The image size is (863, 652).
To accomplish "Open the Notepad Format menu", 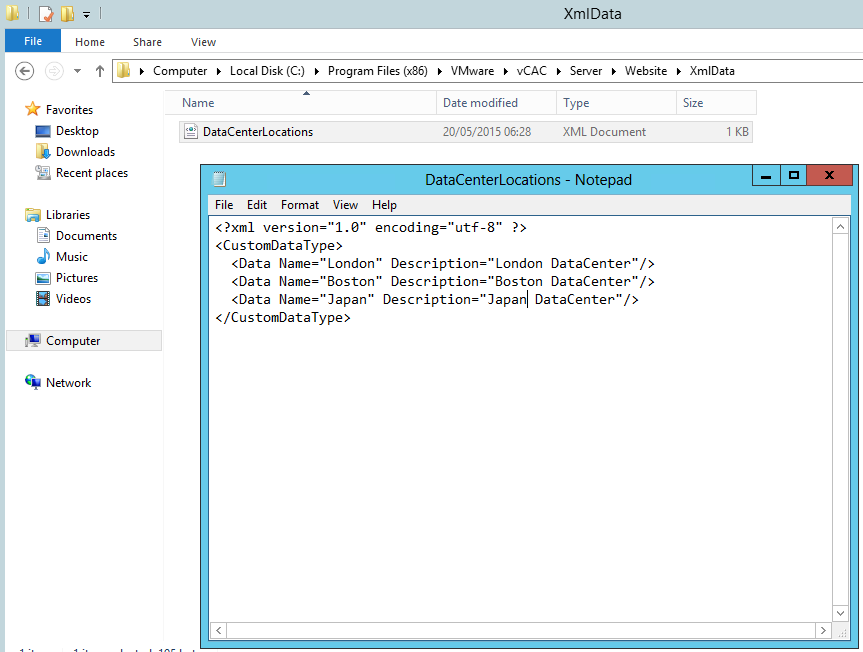I will tap(300, 205).
